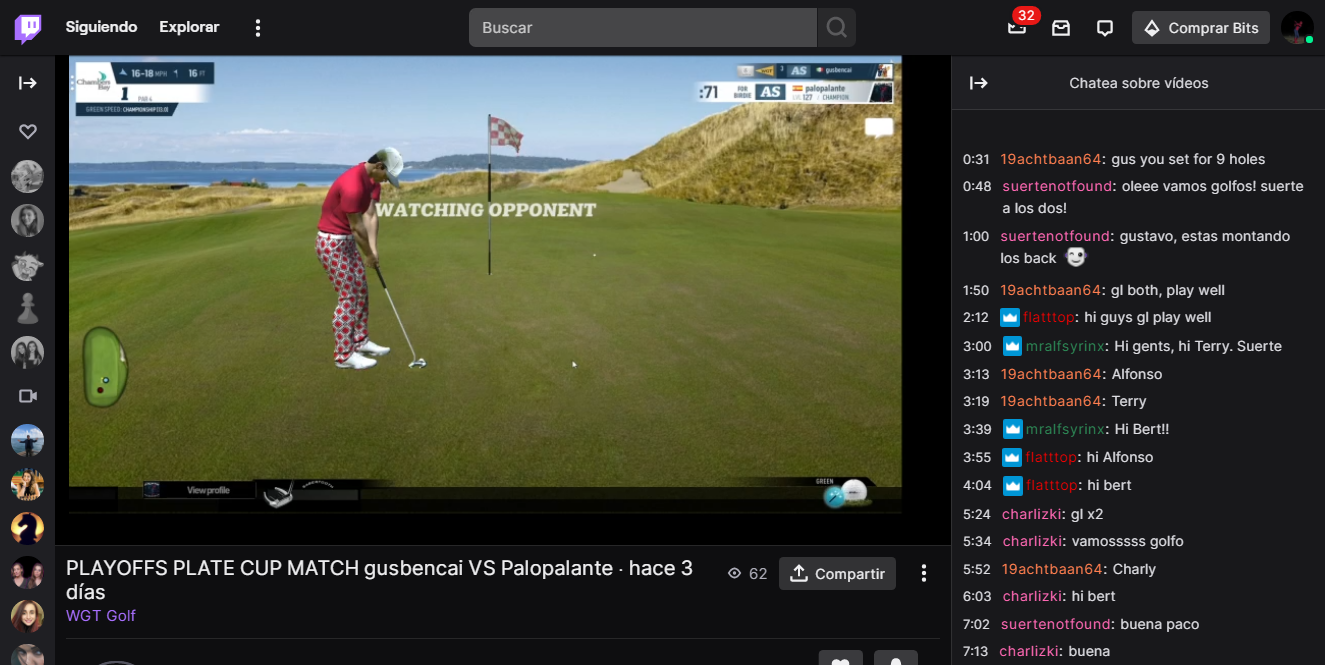
Task: Click the Compartir share button
Action: [837, 574]
